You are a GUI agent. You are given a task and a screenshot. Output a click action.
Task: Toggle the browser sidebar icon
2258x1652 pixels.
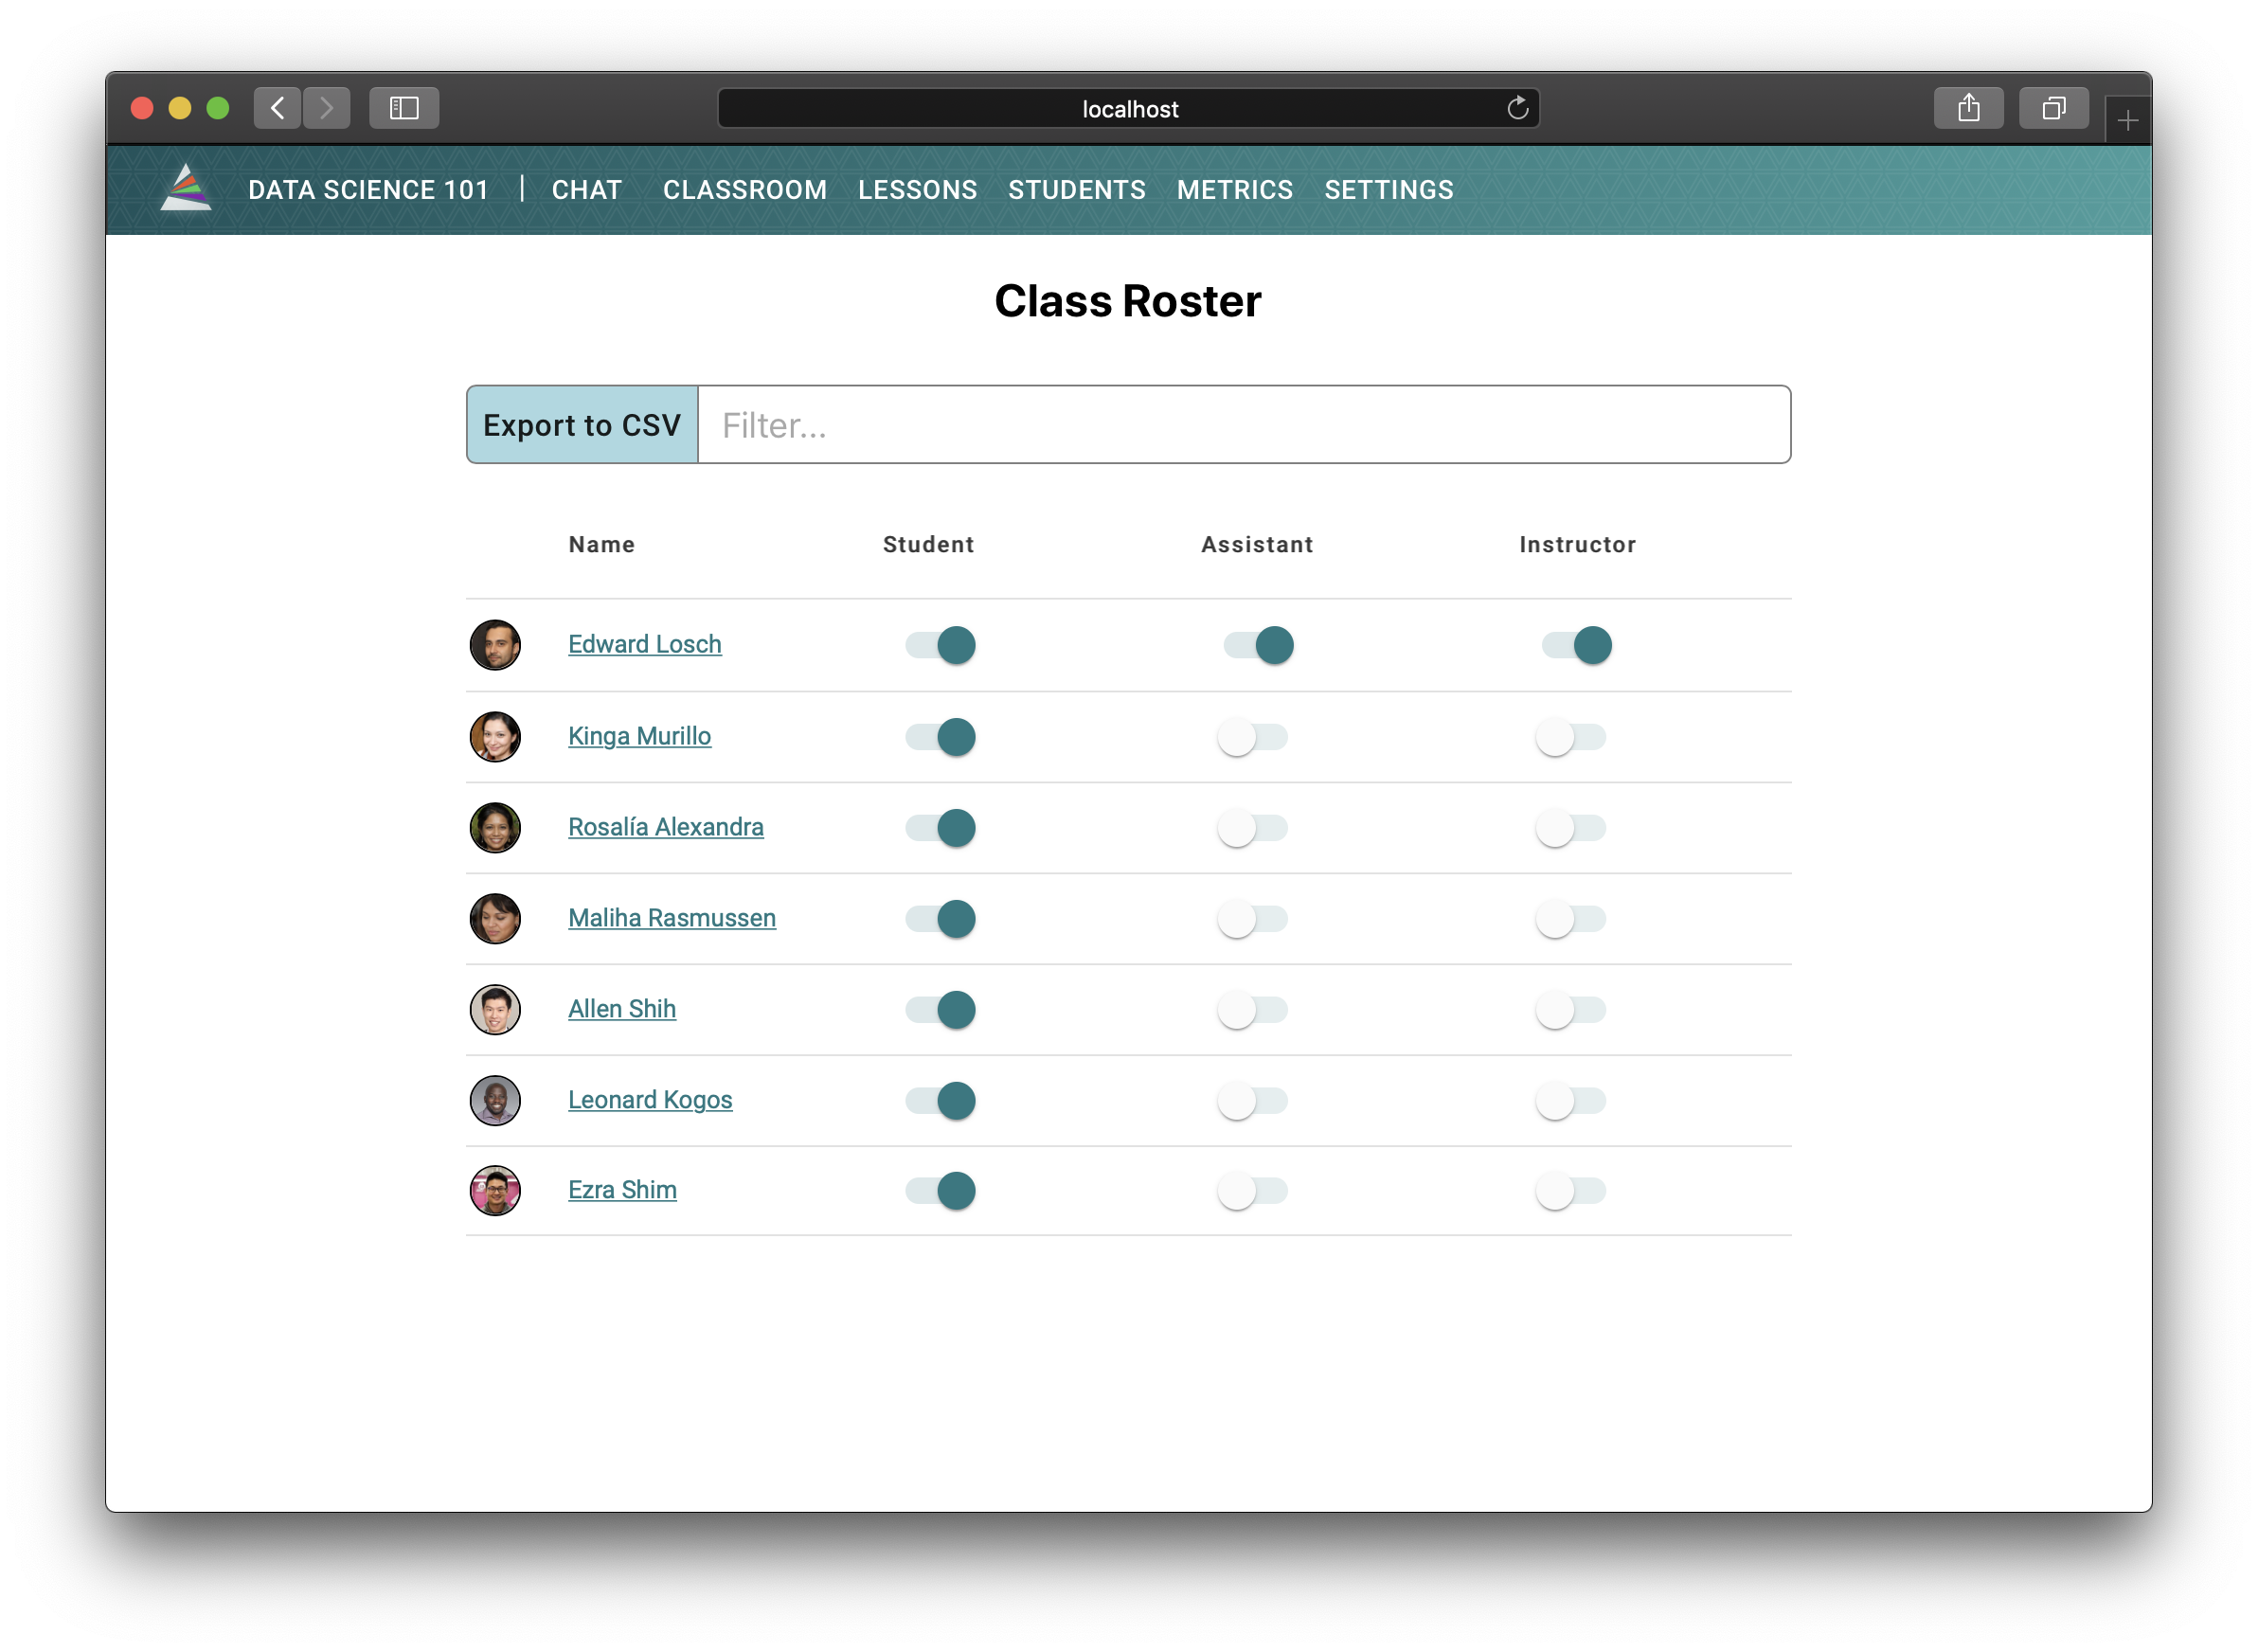404,108
